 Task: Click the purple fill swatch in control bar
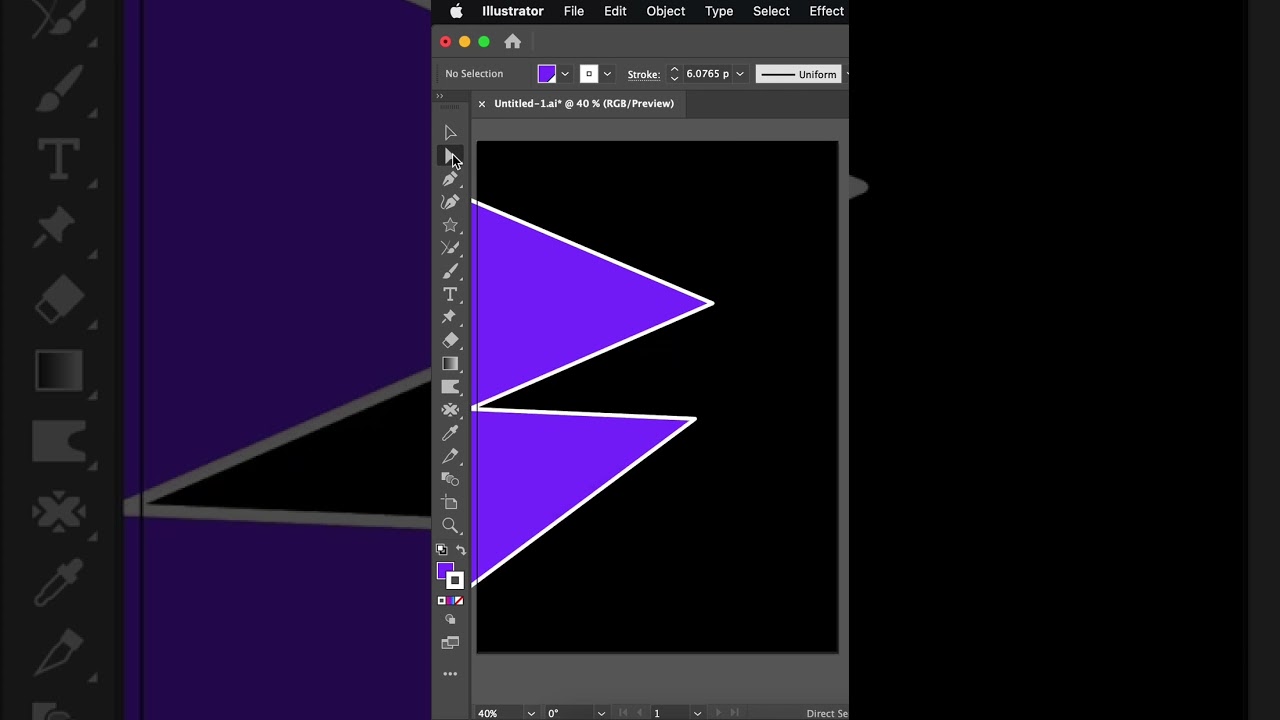click(x=547, y=74)
